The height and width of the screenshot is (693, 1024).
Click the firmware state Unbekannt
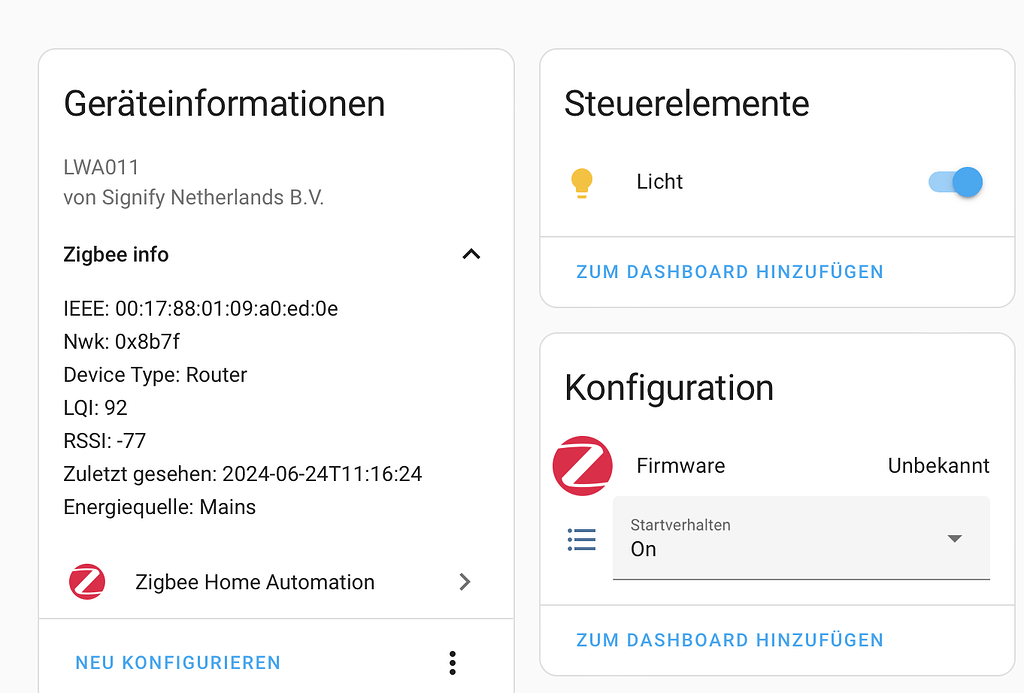[x=938, y=466]
